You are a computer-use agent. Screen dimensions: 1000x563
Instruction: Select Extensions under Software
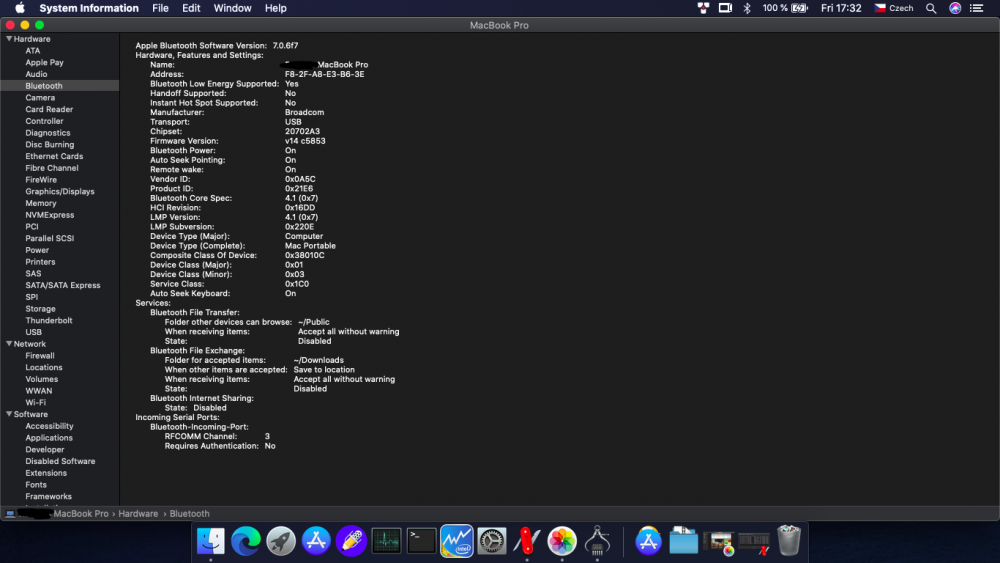coord(46,473)
